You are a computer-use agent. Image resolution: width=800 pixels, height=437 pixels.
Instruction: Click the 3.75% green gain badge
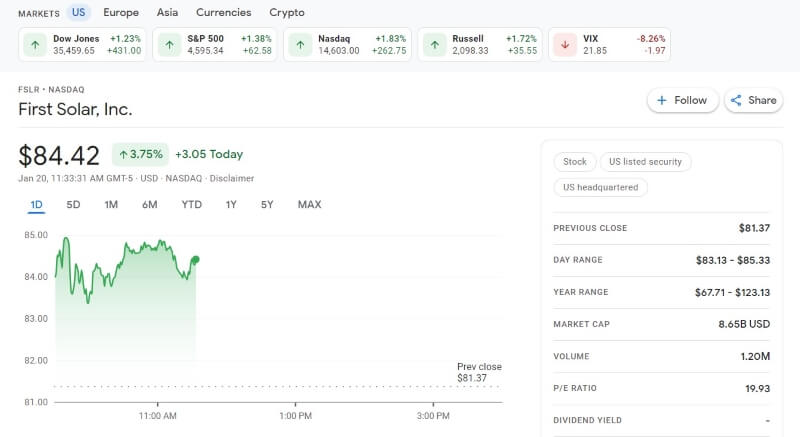pyautogui.click(x=140, y=154)
